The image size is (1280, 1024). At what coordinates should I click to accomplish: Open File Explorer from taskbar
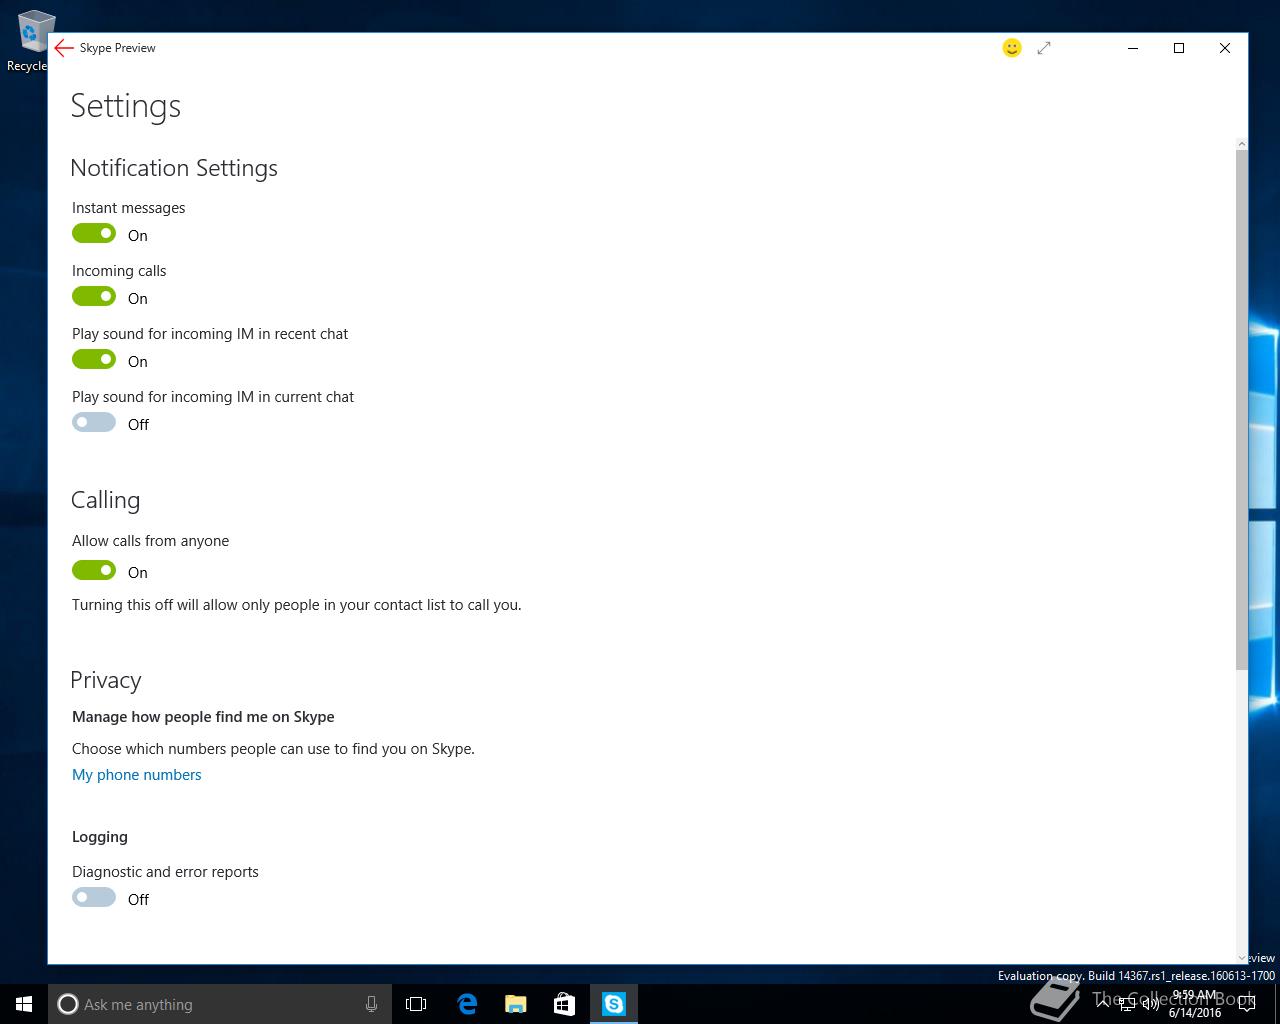coord(516,1004)
